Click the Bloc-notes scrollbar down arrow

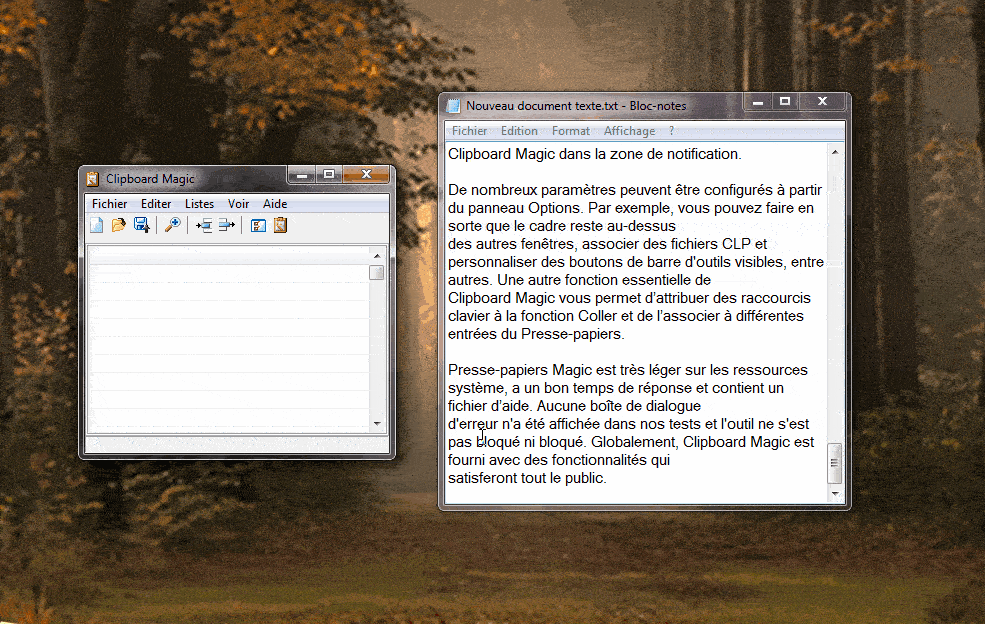click(x=835, y=492)
